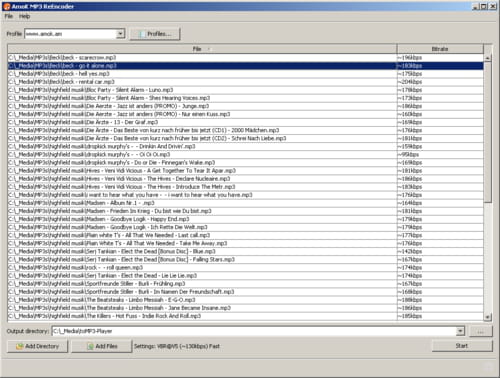Click the Settings VBR@V5 status text
This screenshot has width=500, height=378.
[x=177, y=346]
